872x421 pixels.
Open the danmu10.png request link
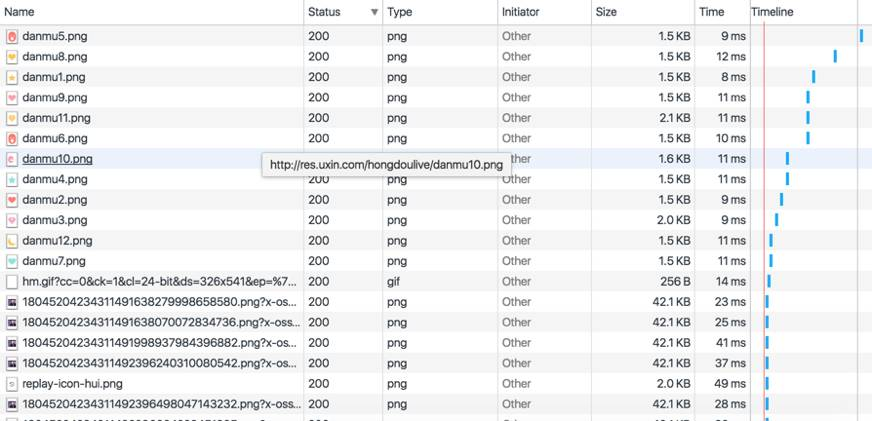click(x=57, y=159)
